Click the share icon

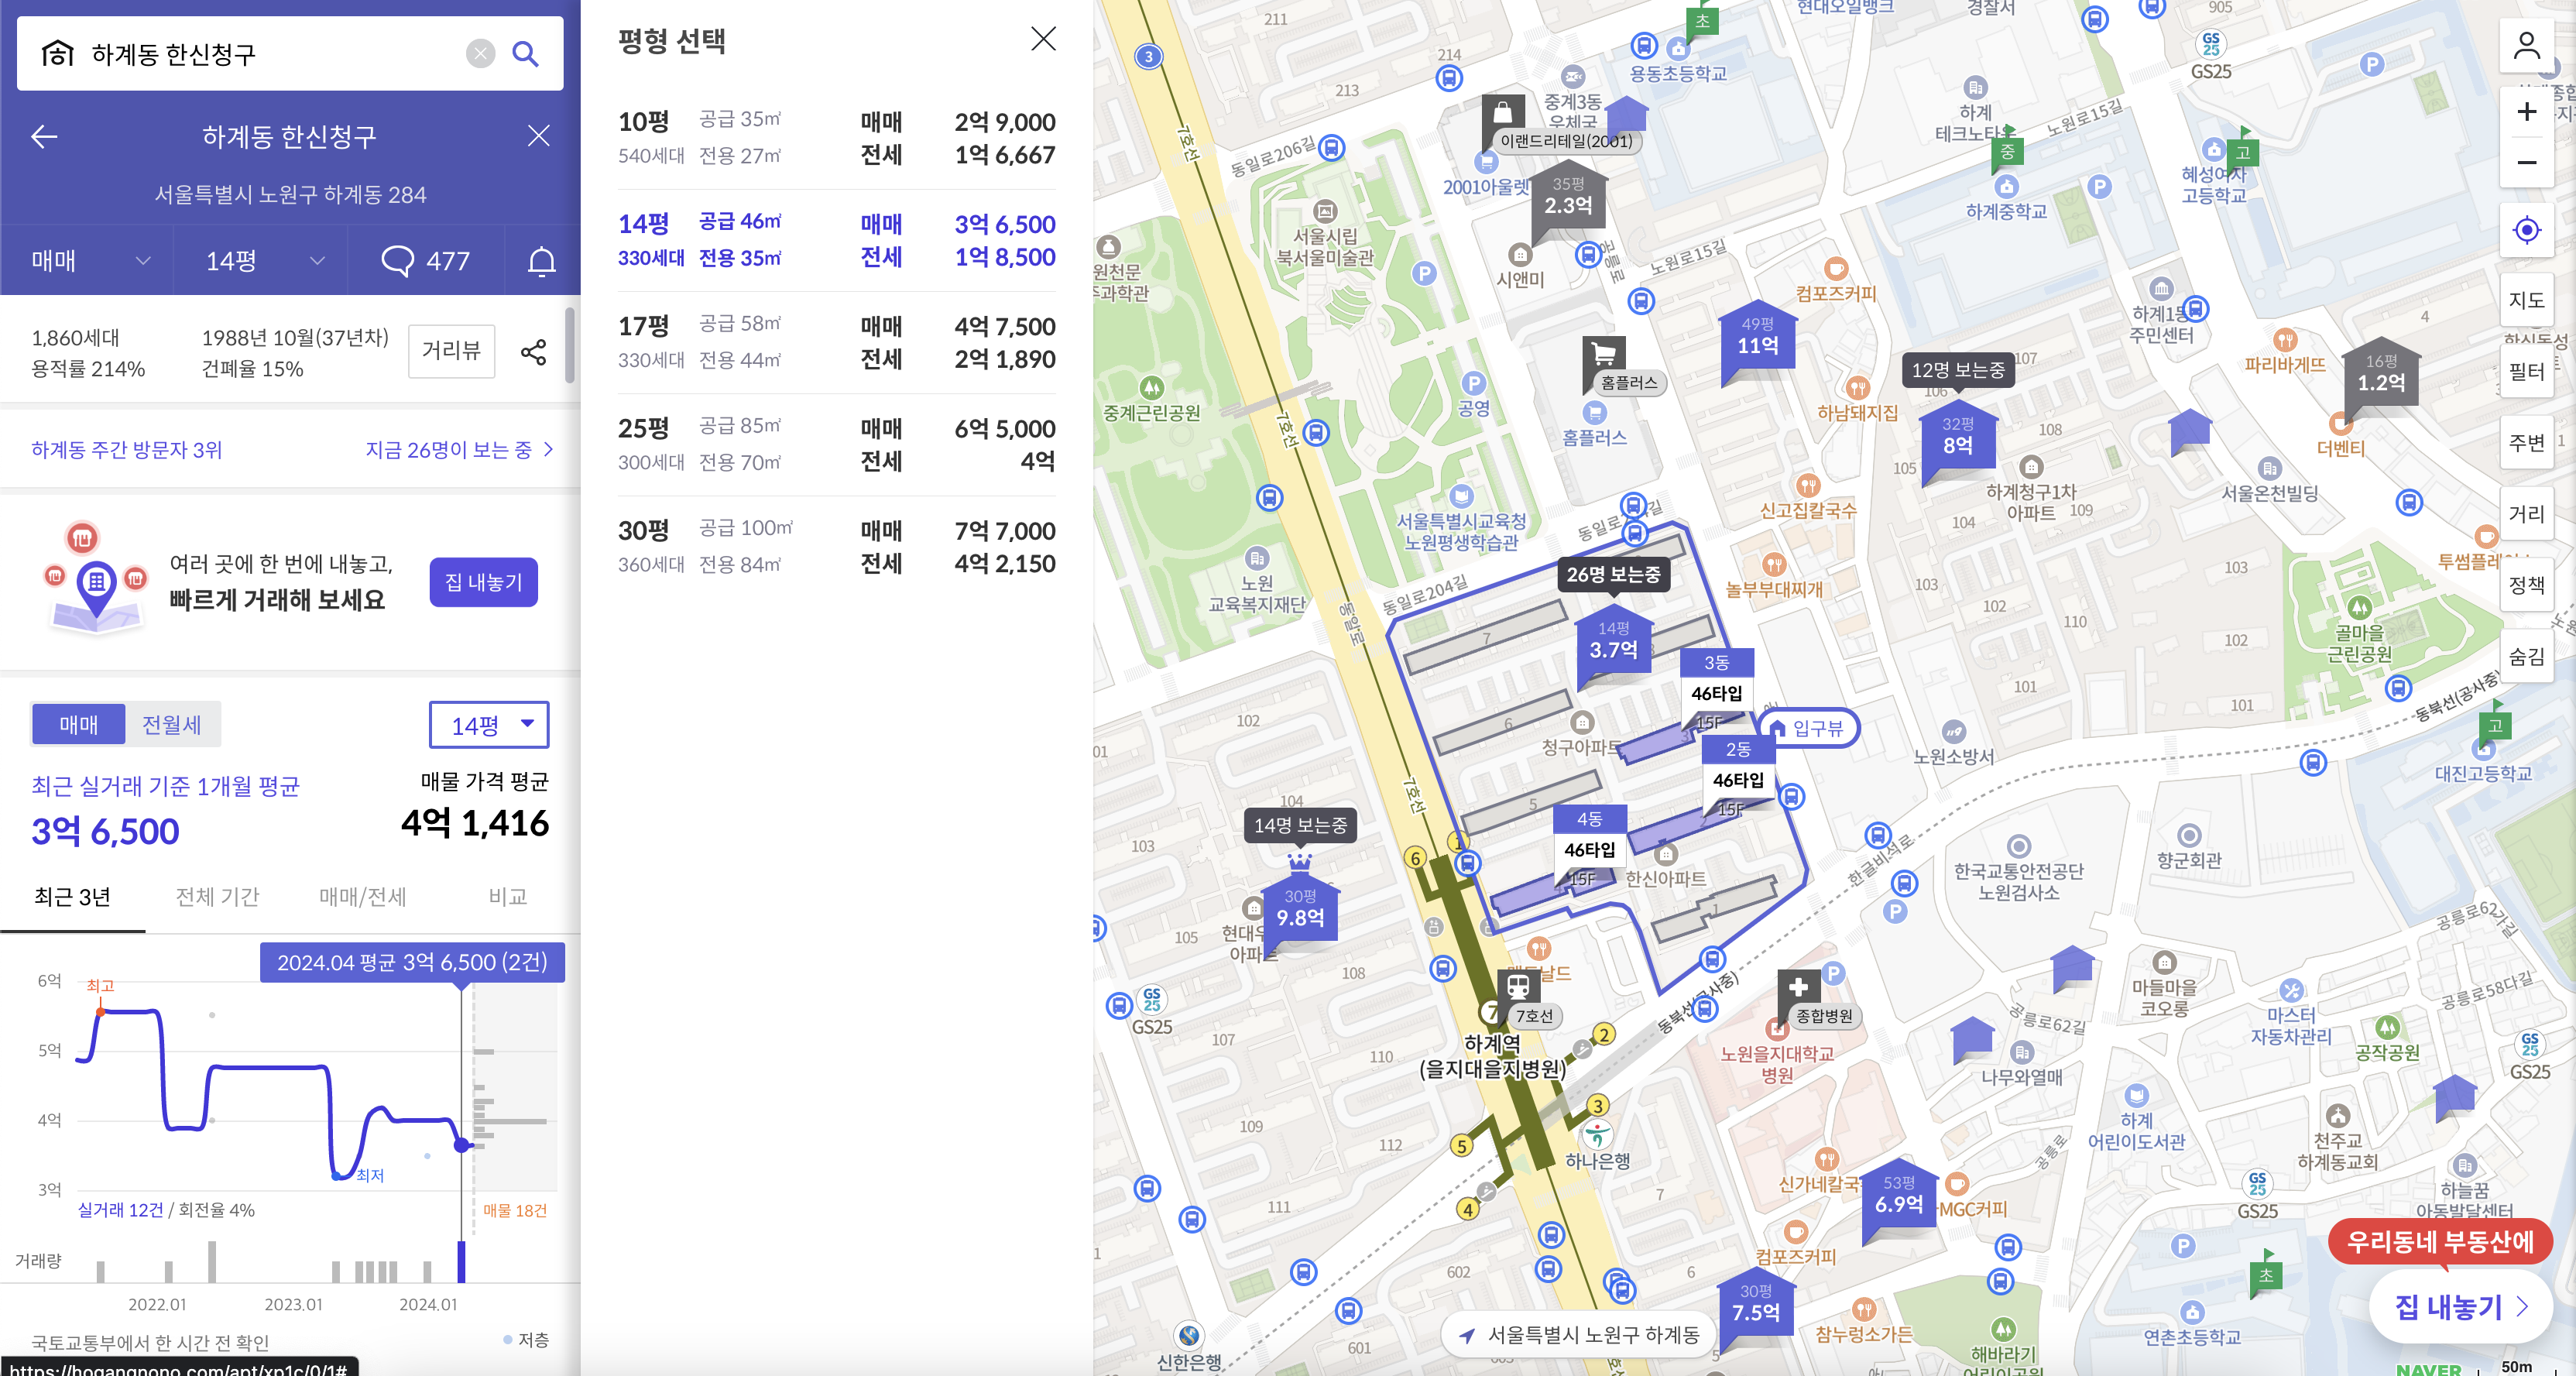(x=534, y=351)
